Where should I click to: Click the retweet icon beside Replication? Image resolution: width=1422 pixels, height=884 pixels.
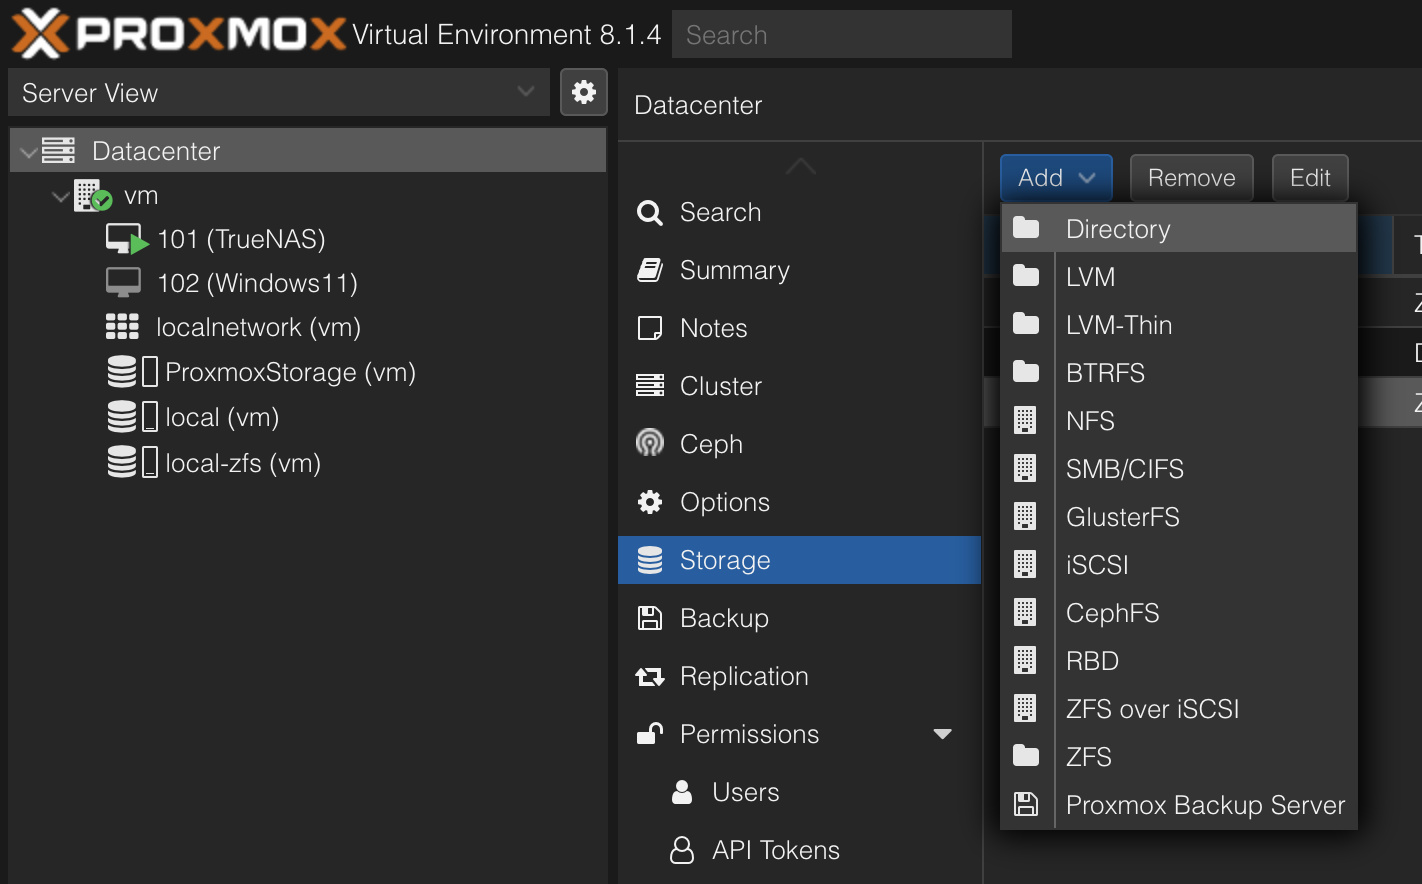pos(650,677)
